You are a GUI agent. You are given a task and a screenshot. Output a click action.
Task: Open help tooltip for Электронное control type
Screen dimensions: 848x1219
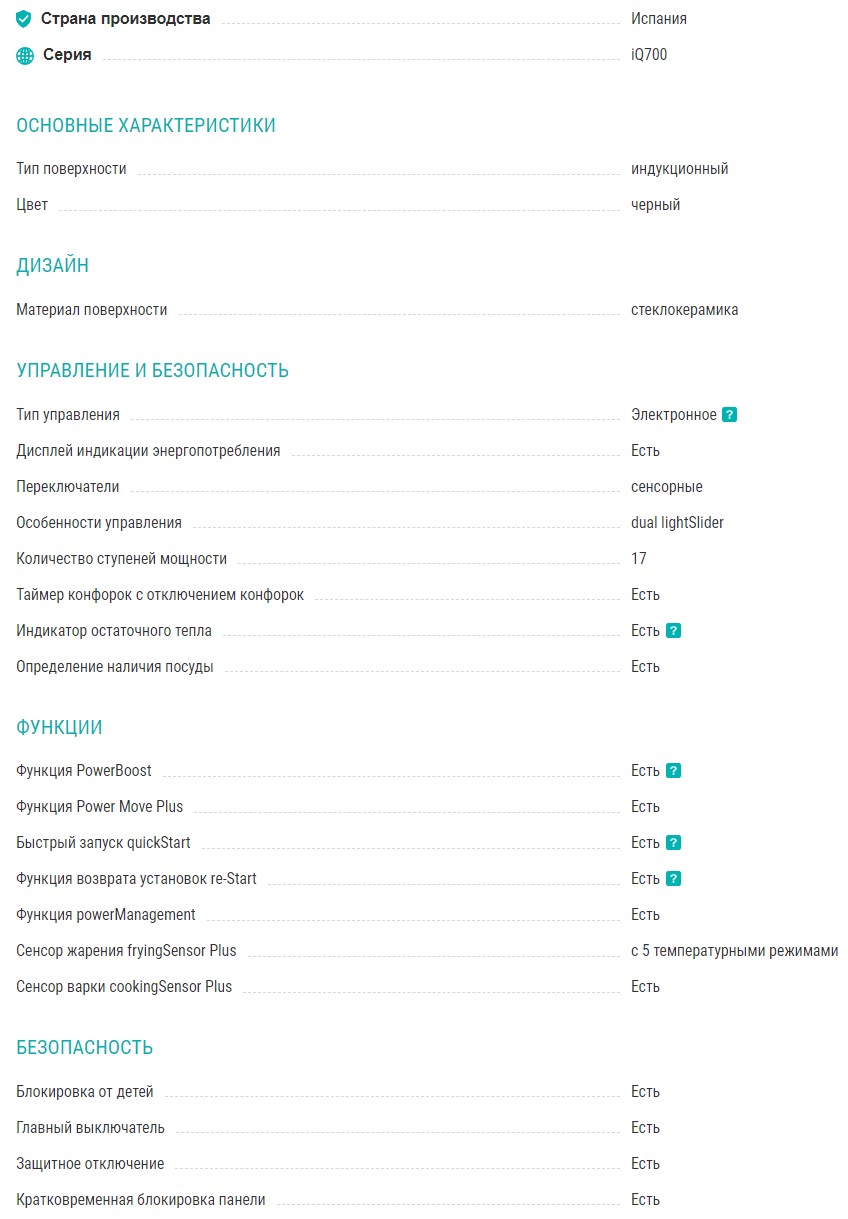pos(729,415)
